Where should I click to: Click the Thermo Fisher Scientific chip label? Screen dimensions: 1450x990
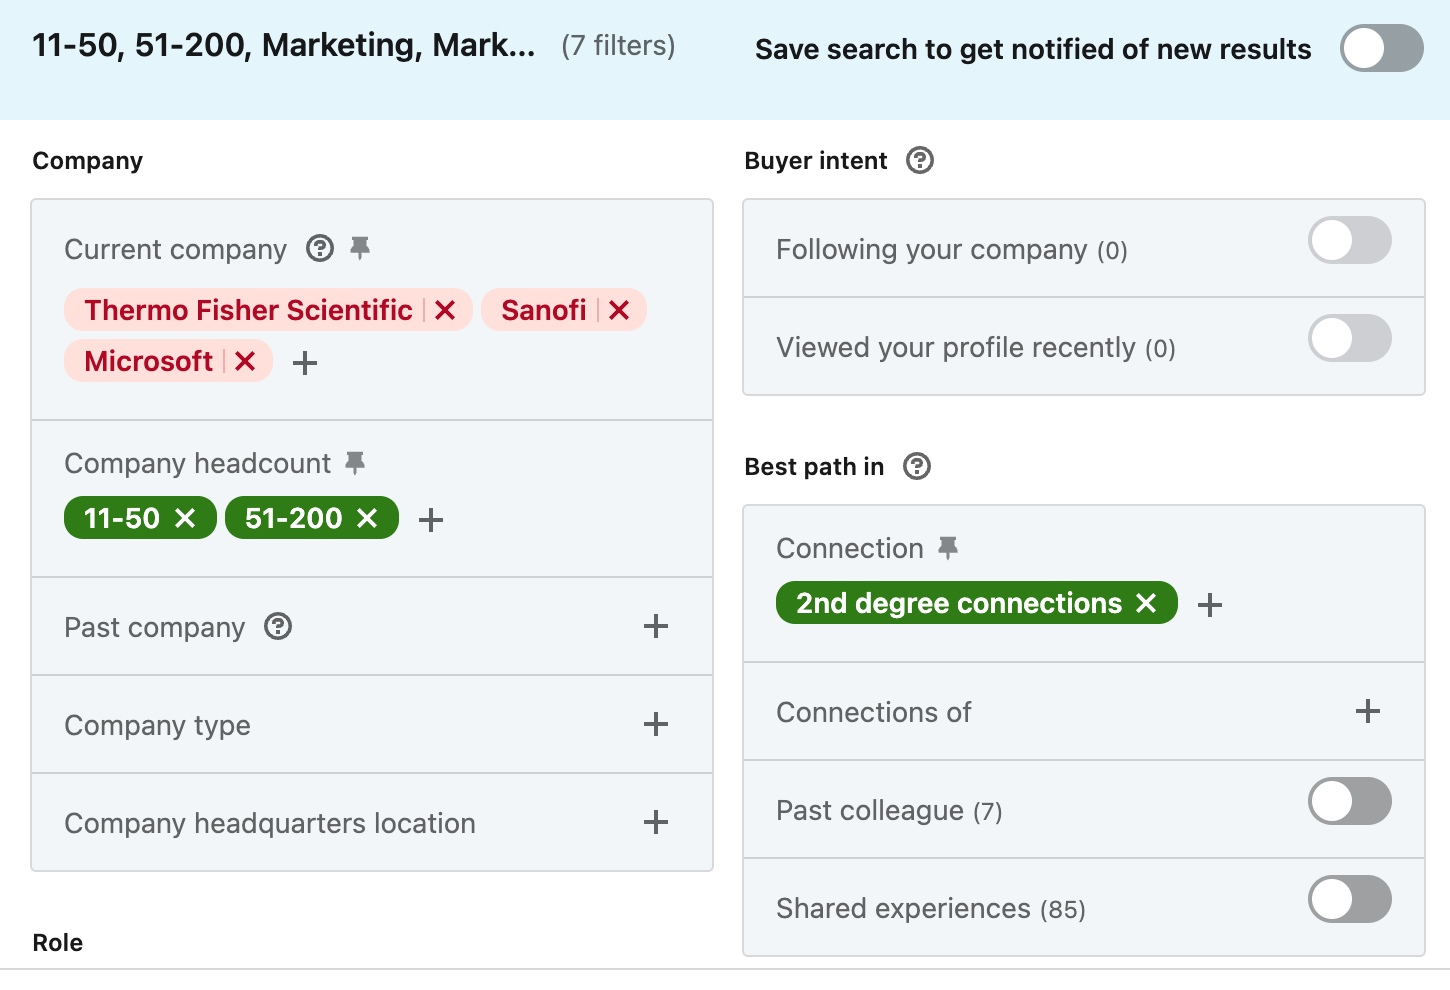point(248,310)
